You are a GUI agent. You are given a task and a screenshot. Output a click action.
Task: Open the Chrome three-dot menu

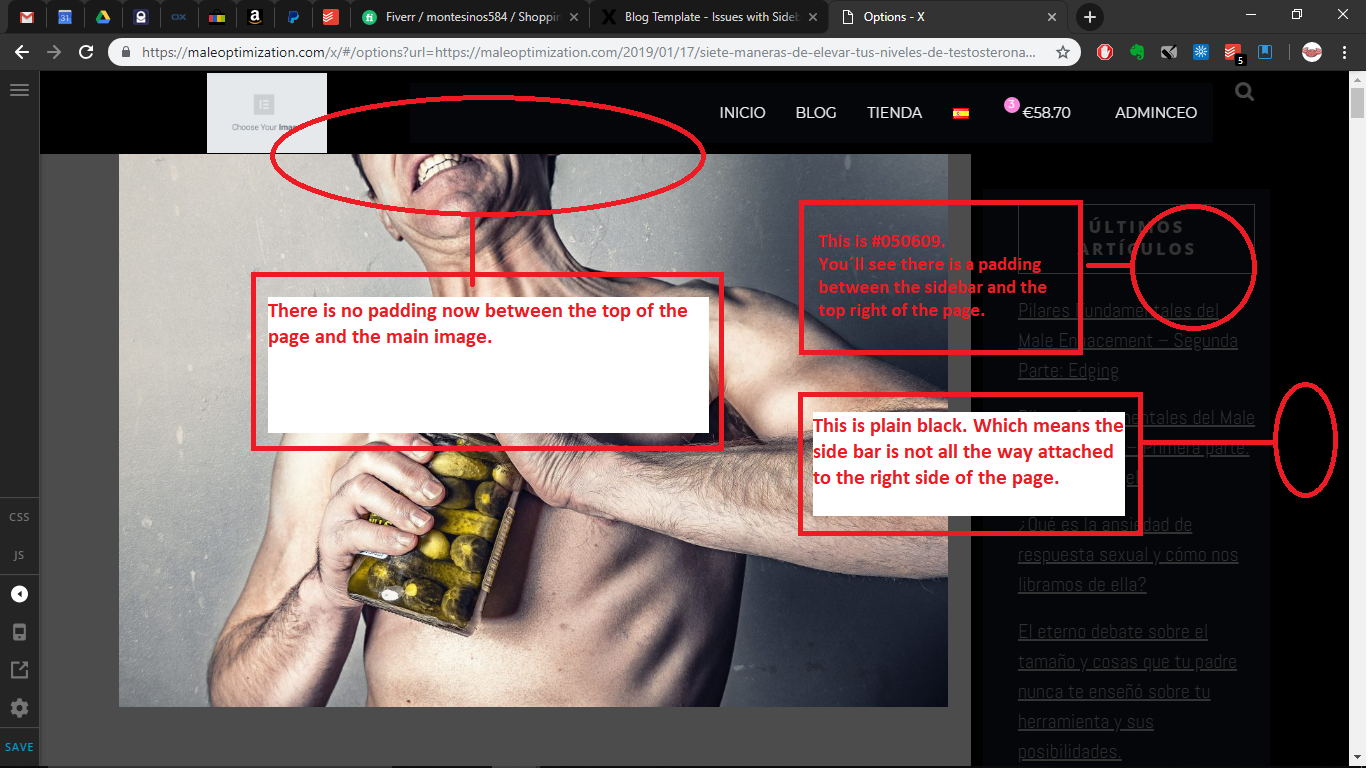[1345, 52]
